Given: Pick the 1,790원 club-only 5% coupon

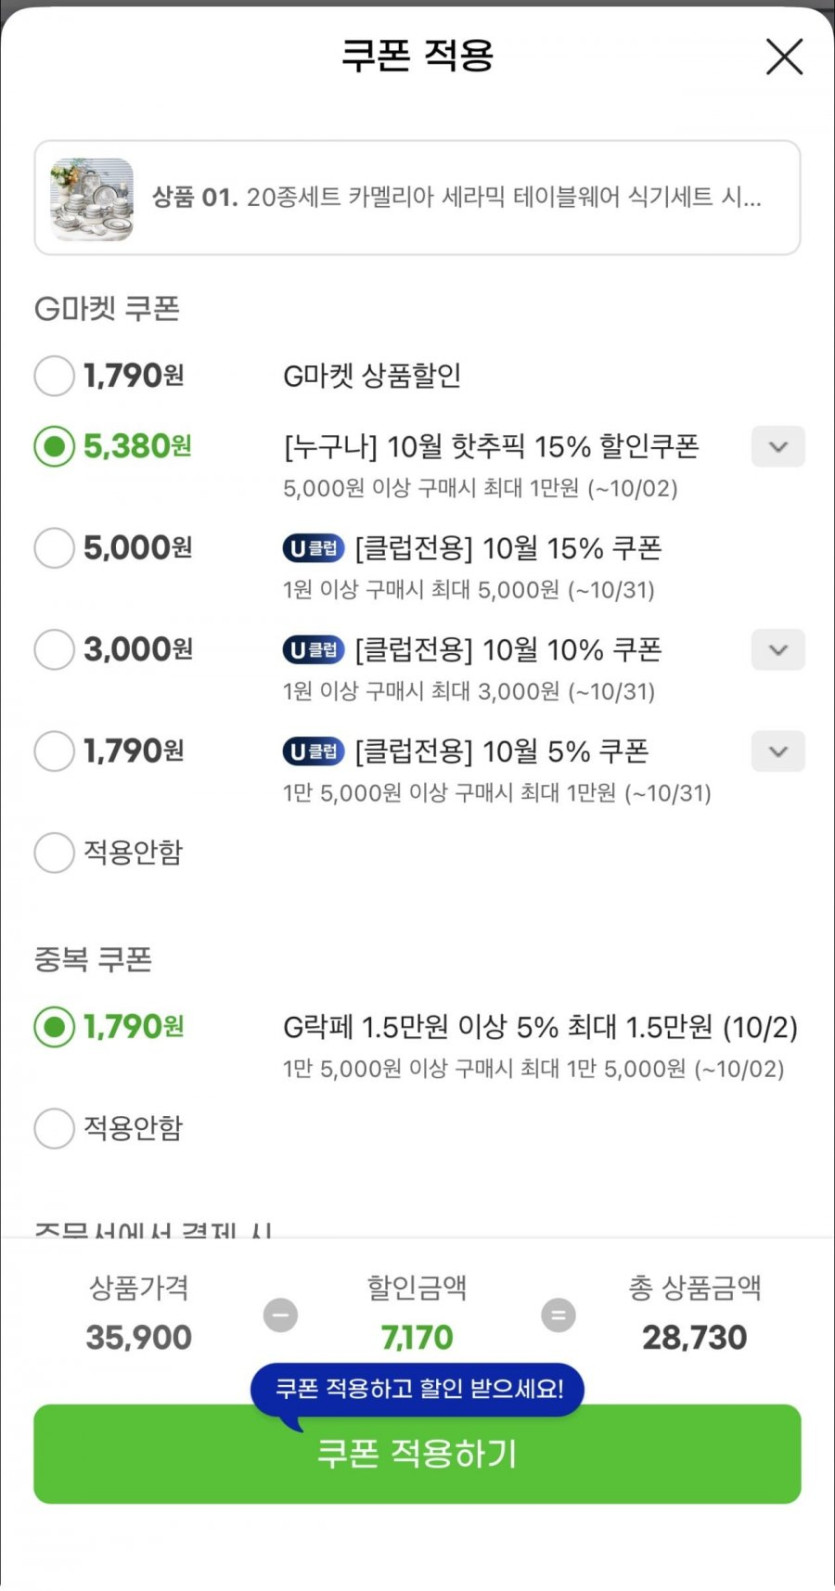Looking at the screenshot, I should (54, 751).
